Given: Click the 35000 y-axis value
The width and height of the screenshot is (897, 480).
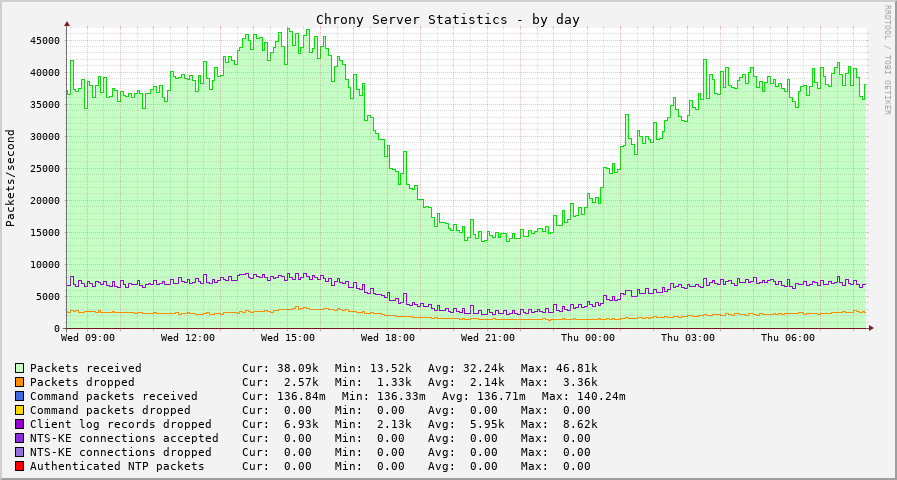Looking at the screenshot, I should pyautogui.click(x=45, y=105).
